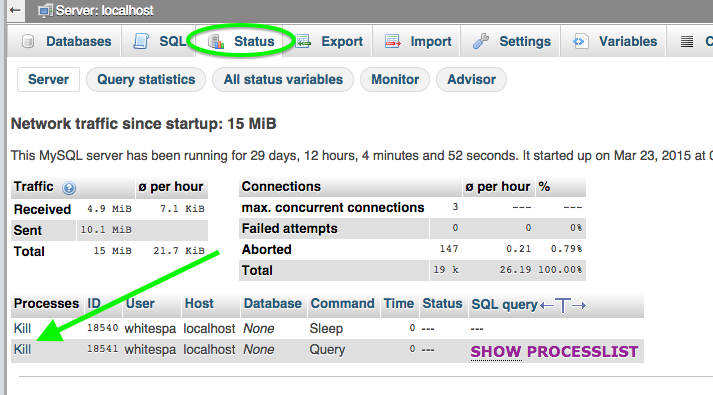Image resolution: width=713 pixels, height=395 pixels.
Task: Kill process 18541
Action: [x=22, y=349]
